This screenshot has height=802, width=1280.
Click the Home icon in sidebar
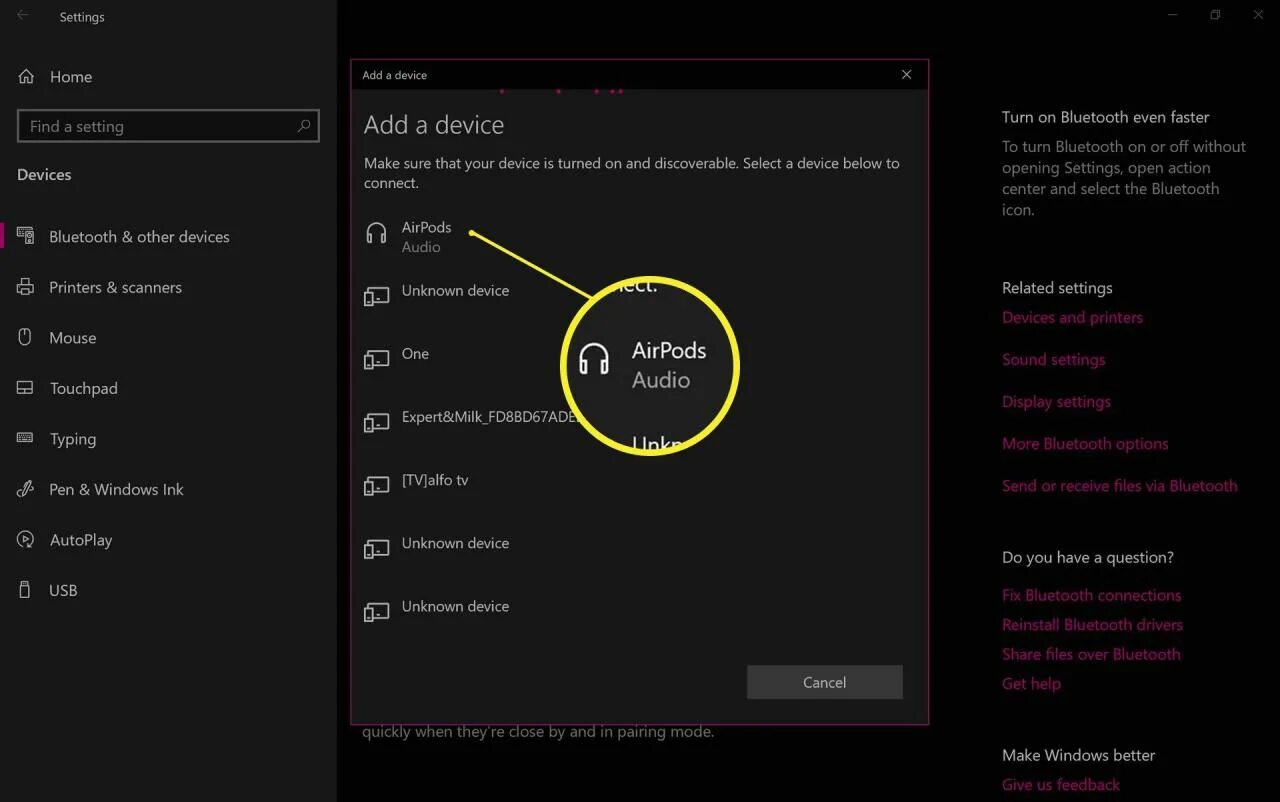(x=27, y=76)
